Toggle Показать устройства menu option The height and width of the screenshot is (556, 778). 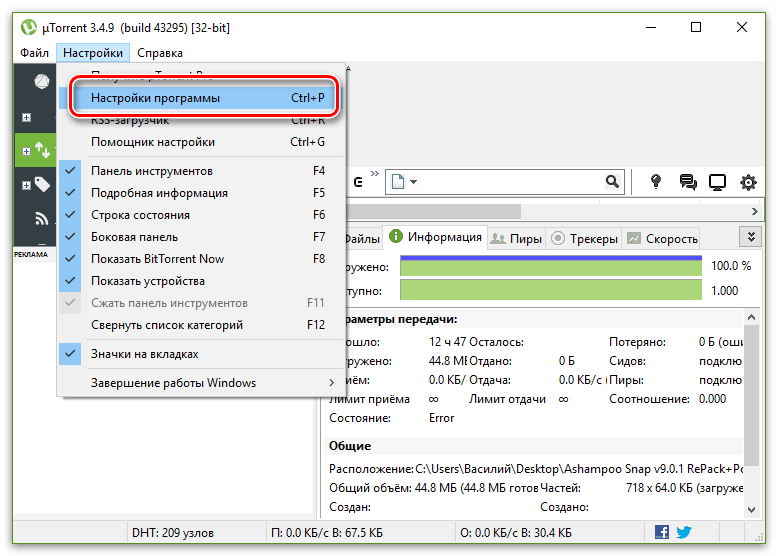(x=201, y=281)
